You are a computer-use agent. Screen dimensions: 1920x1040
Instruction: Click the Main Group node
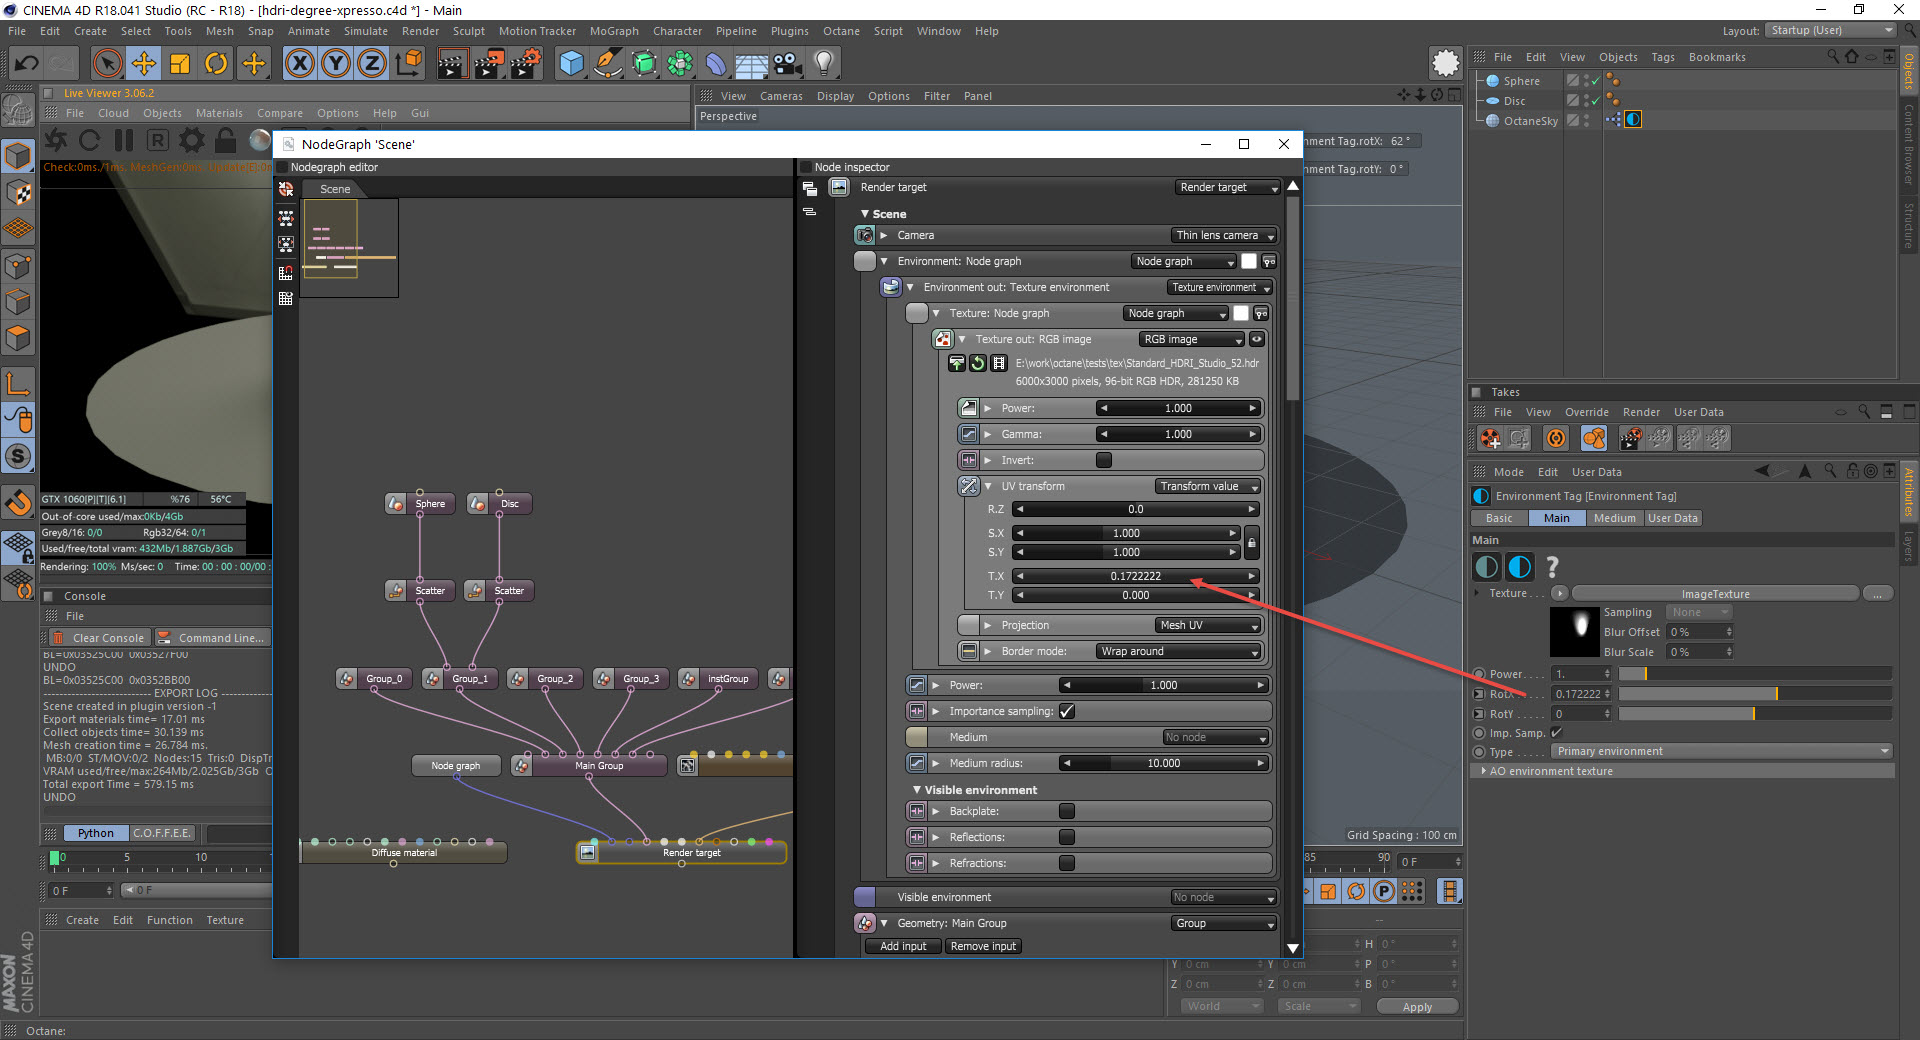click(589, 766)
